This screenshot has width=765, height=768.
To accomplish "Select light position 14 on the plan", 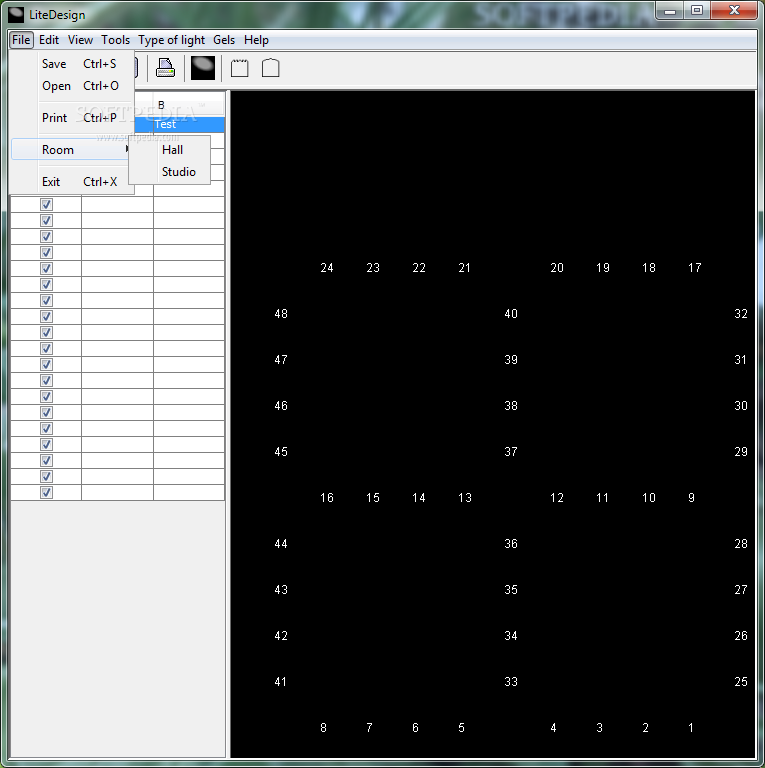I will pyautogui.click(x=419, y=498).
